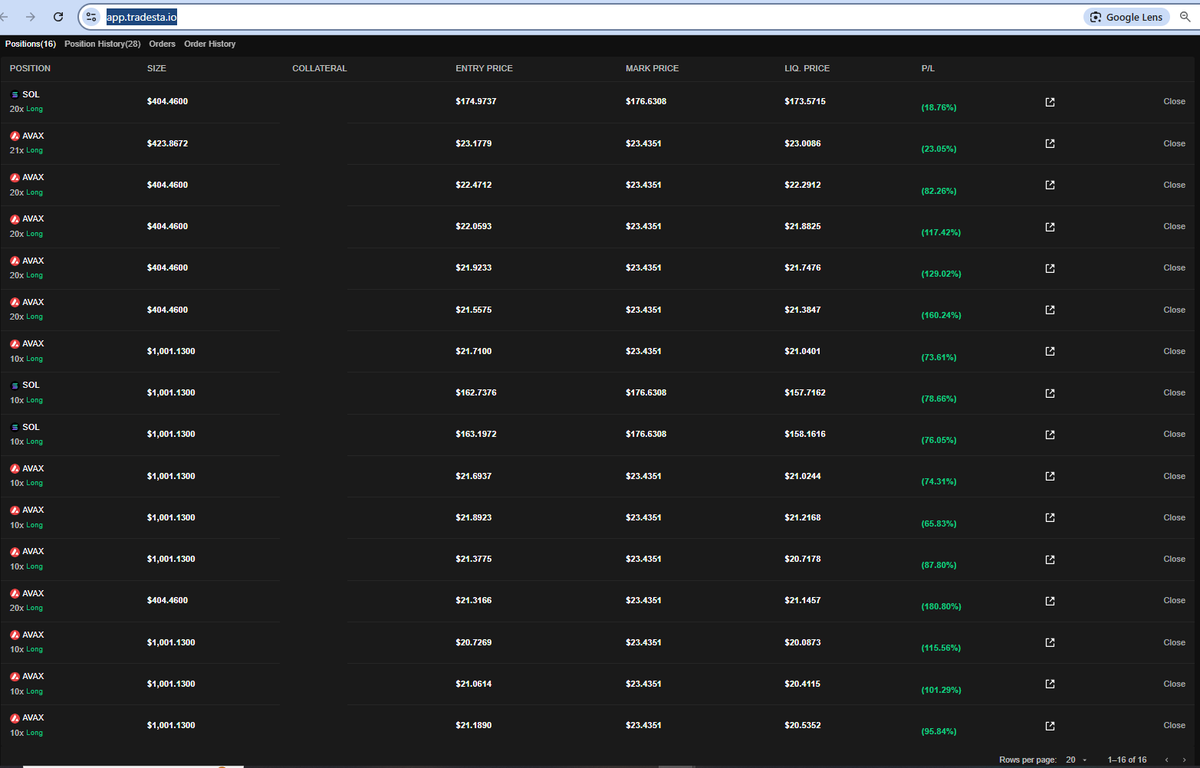Launch Google Lens button
Screen dimensions: 1200x768
[x=1126, y=17]
